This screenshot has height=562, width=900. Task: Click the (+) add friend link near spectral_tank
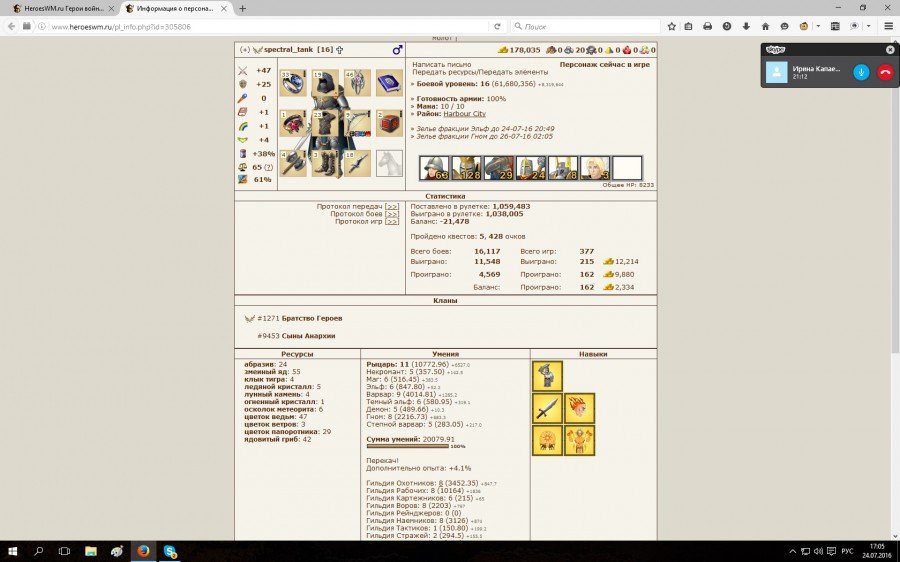(x=245, y=50)
